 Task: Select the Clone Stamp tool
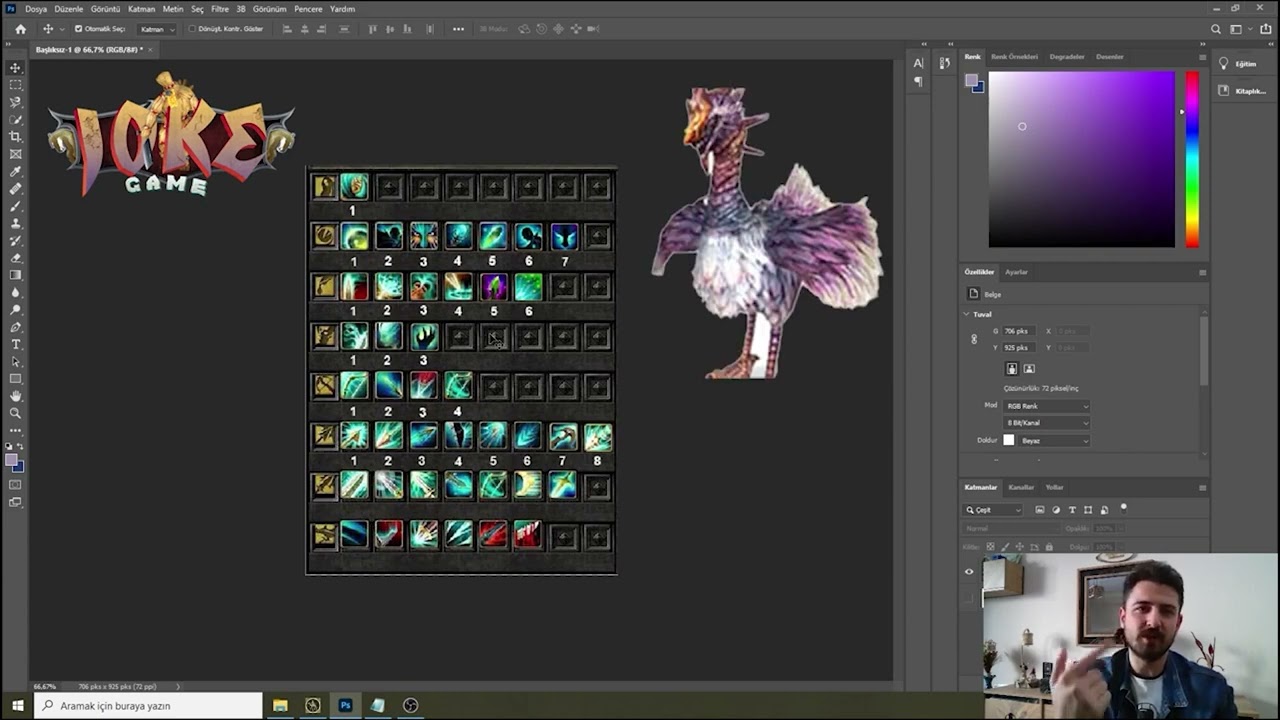(15, 223)
